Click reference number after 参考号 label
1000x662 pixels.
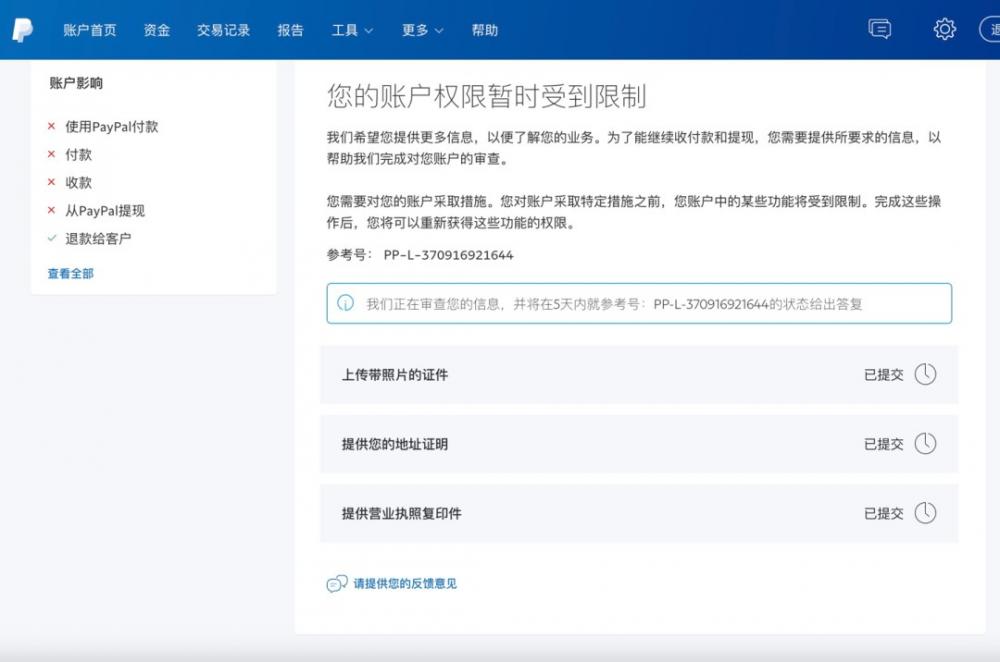coord(448,255)
